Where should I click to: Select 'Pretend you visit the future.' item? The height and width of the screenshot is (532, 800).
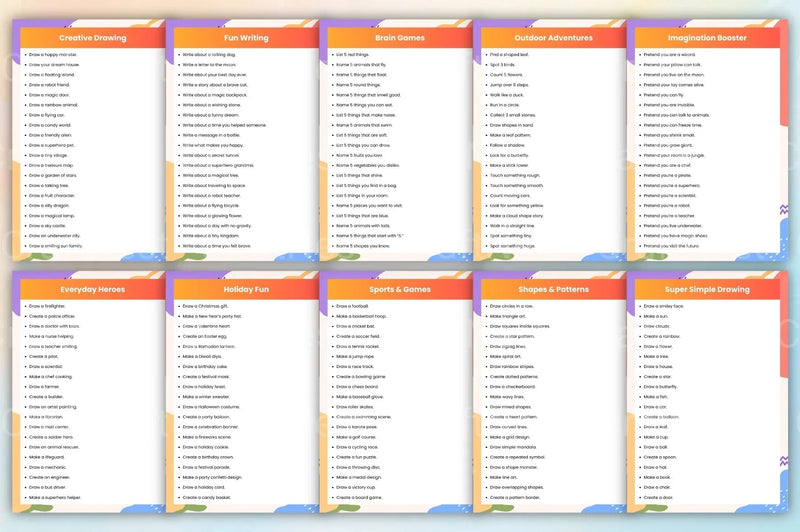click(671, 246)
